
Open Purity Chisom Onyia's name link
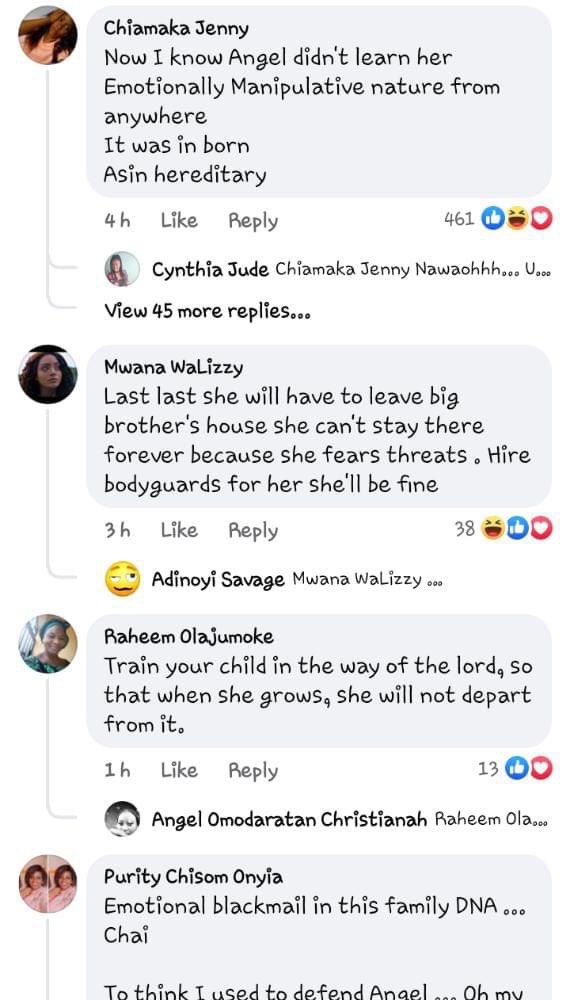coord(193,878)
